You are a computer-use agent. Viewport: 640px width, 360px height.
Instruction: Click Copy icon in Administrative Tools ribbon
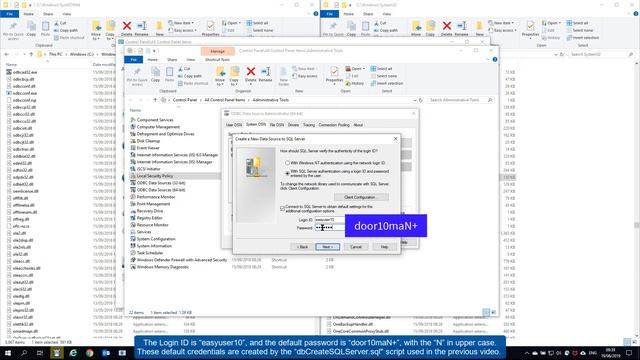click(x=156, y=75)
